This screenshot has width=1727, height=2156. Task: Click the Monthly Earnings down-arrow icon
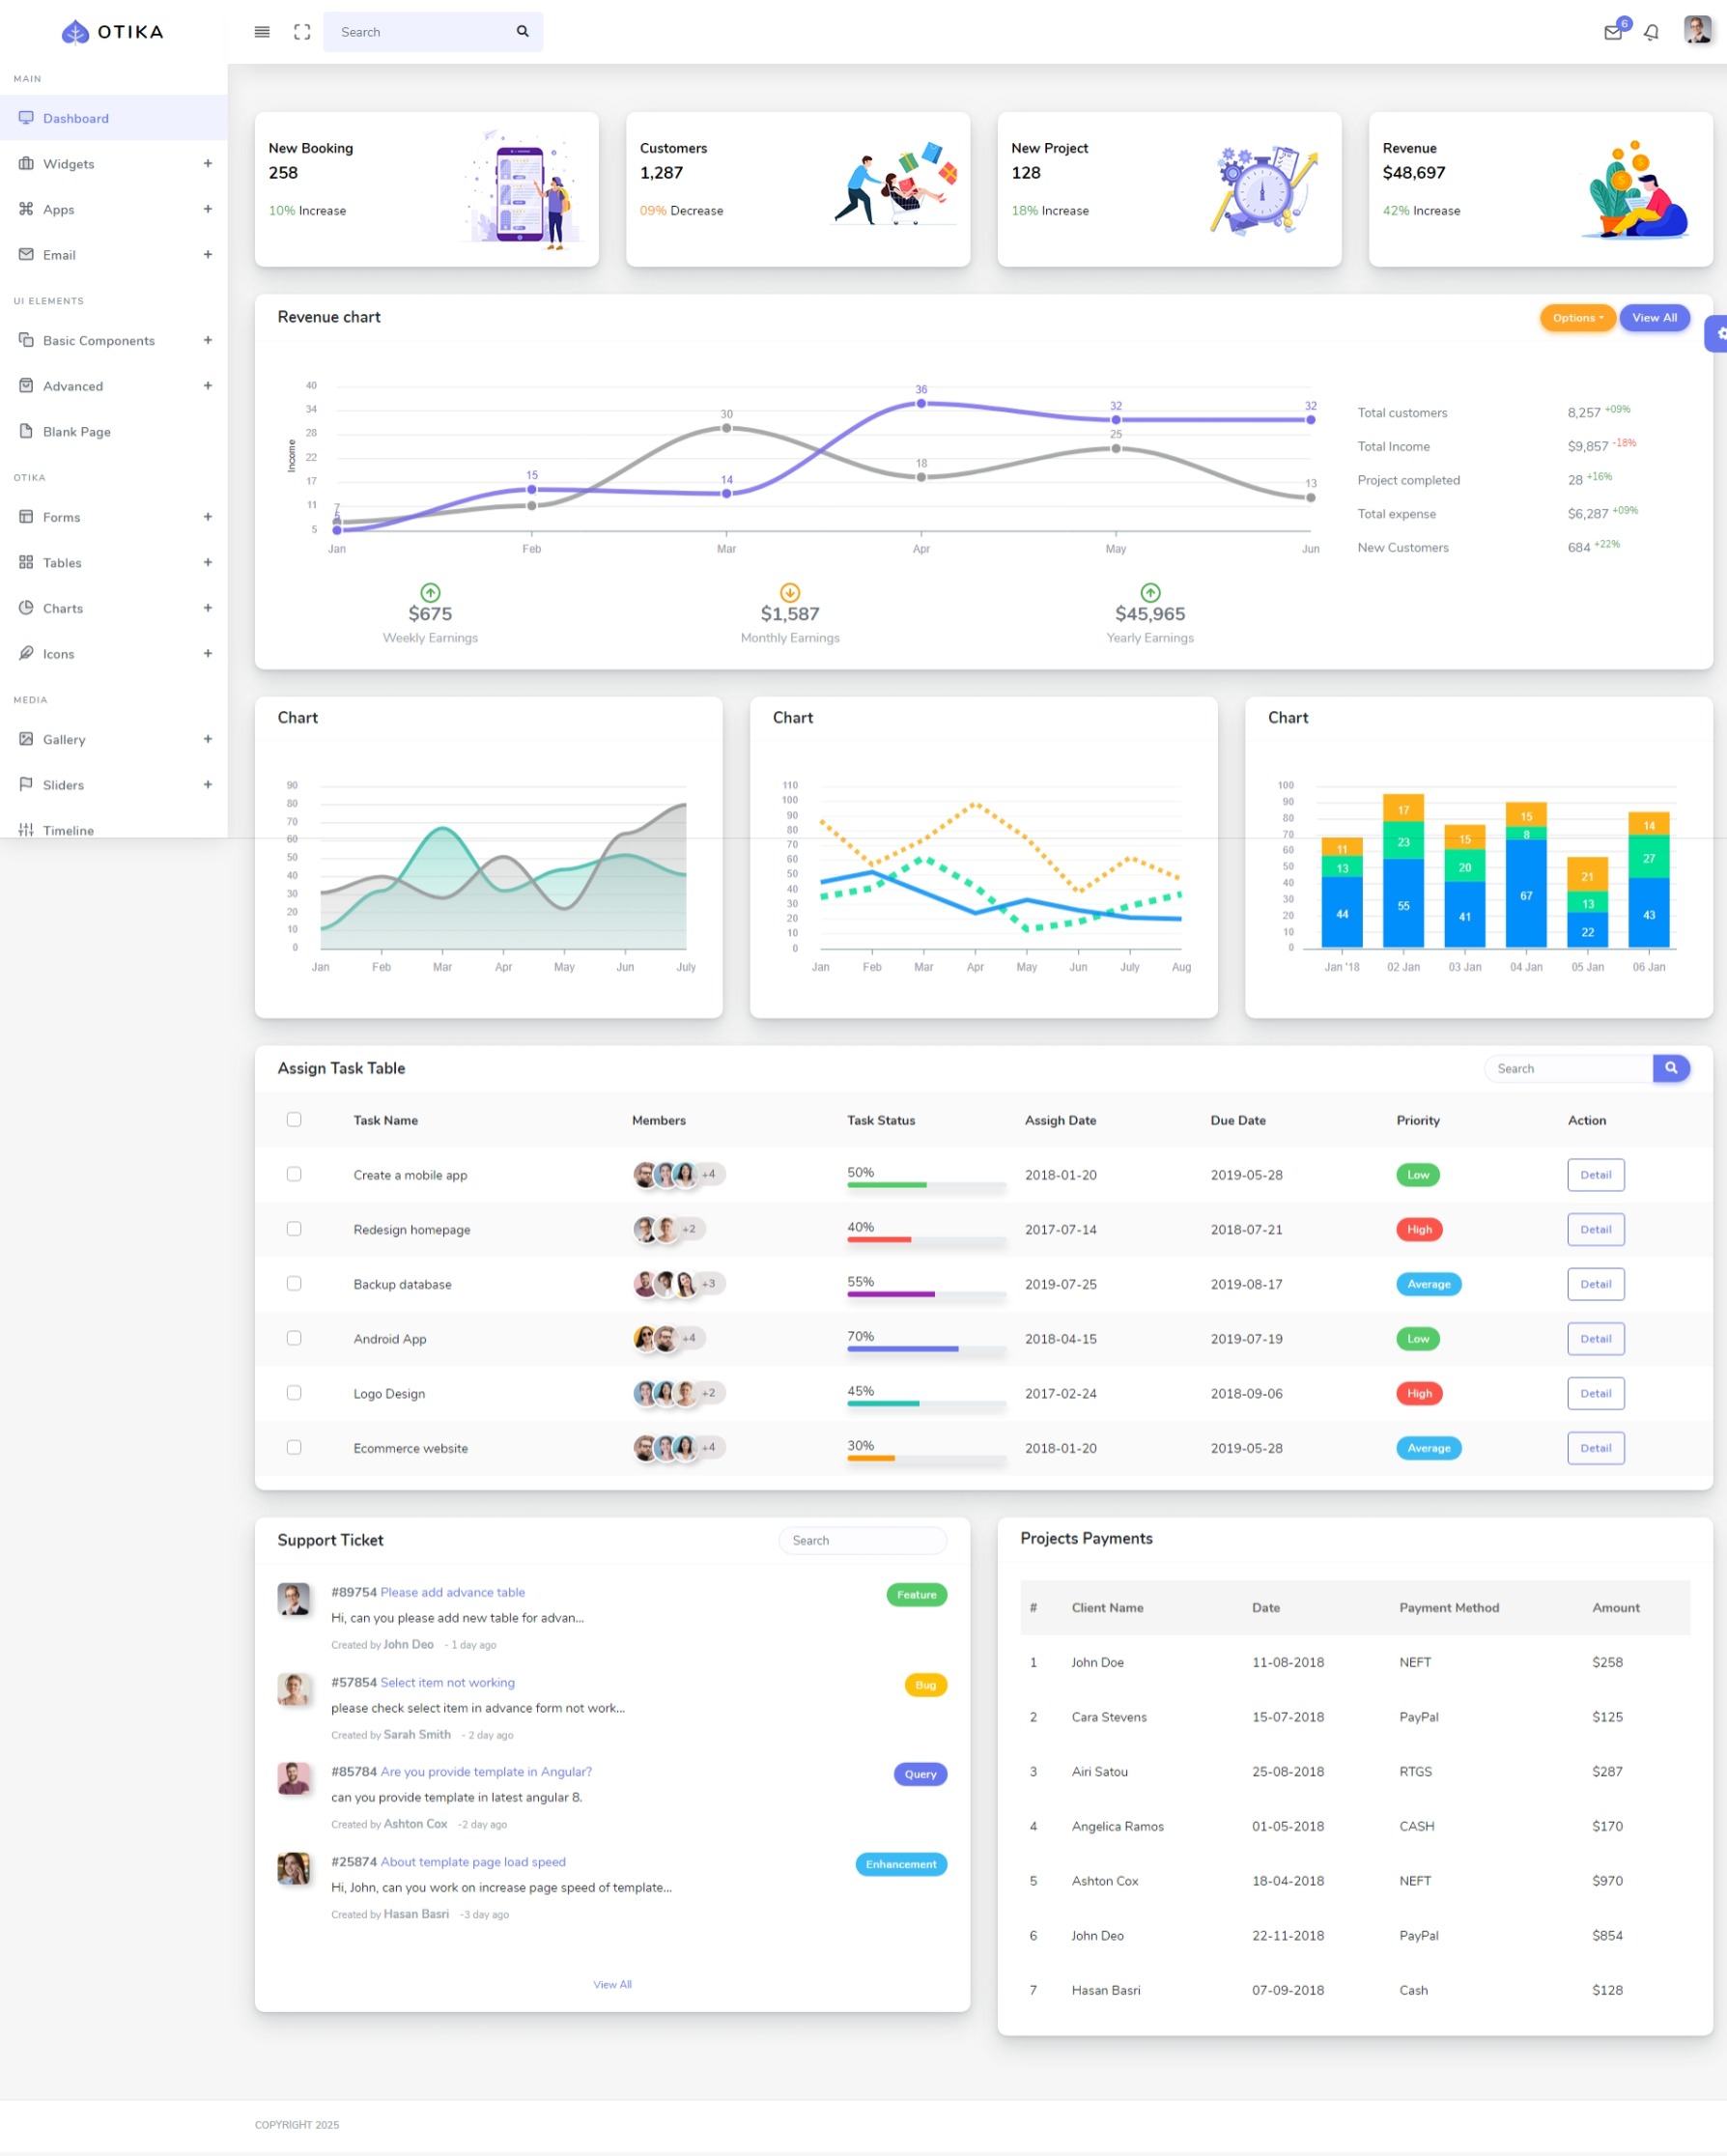(x=790, y=592)
